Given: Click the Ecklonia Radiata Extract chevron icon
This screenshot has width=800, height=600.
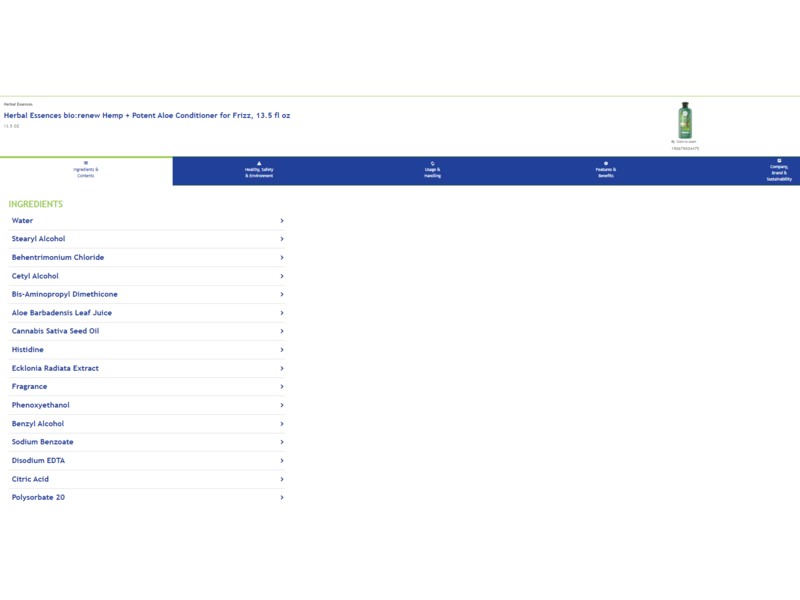Looking at the screenshot, I should [282, 368].
